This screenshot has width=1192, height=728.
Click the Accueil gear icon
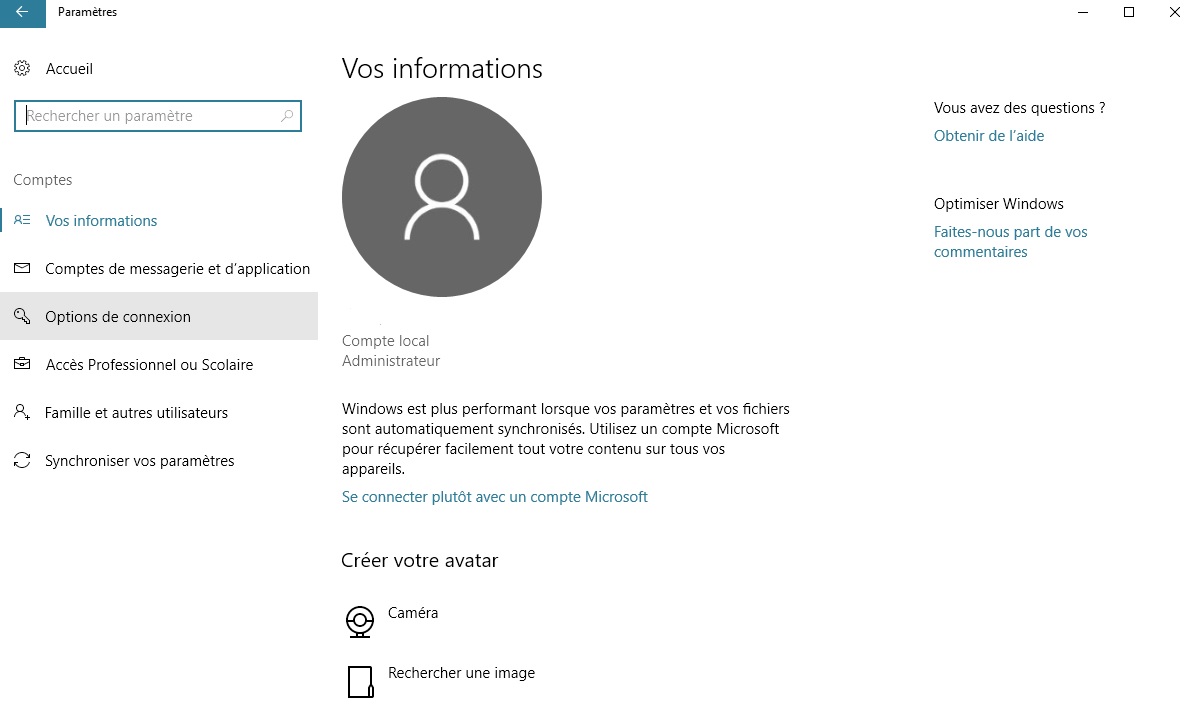click(22, 69)
